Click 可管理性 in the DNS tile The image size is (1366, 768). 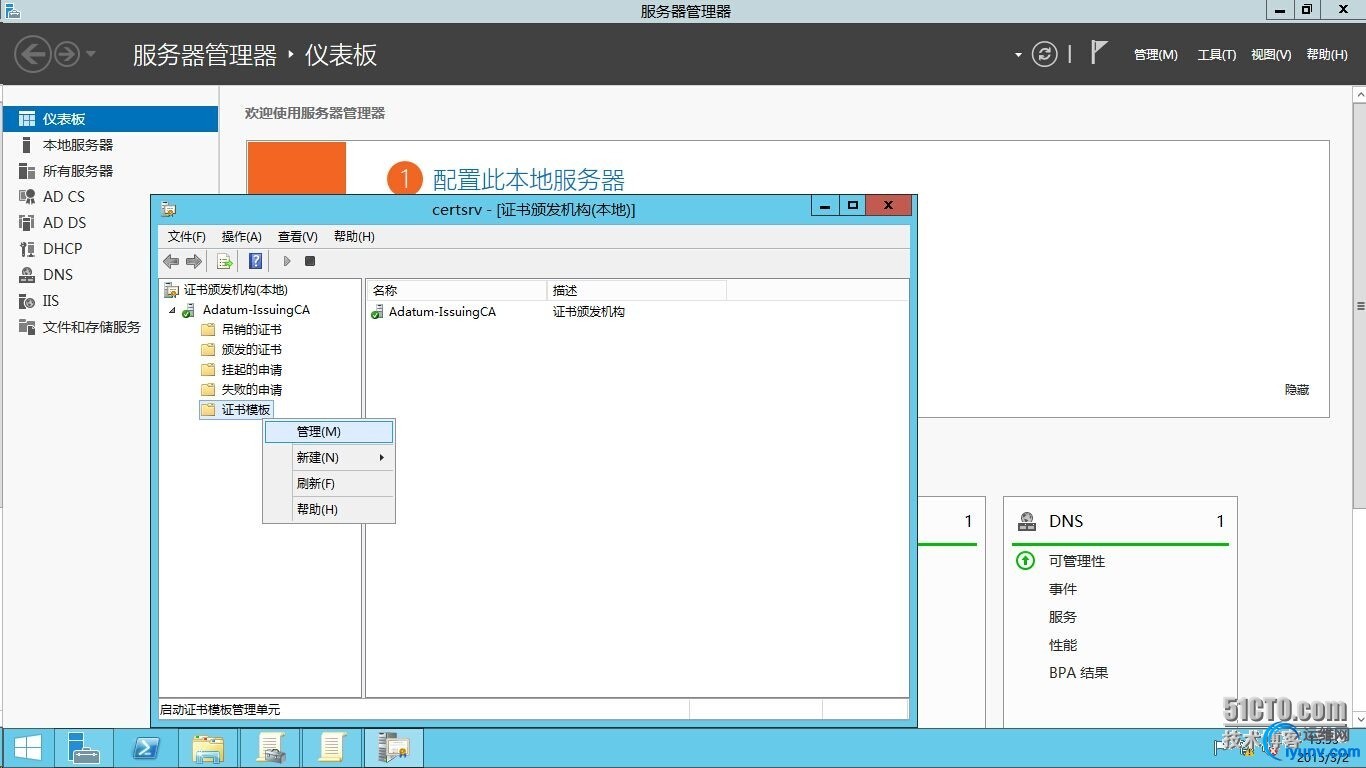click(1077, 561)
